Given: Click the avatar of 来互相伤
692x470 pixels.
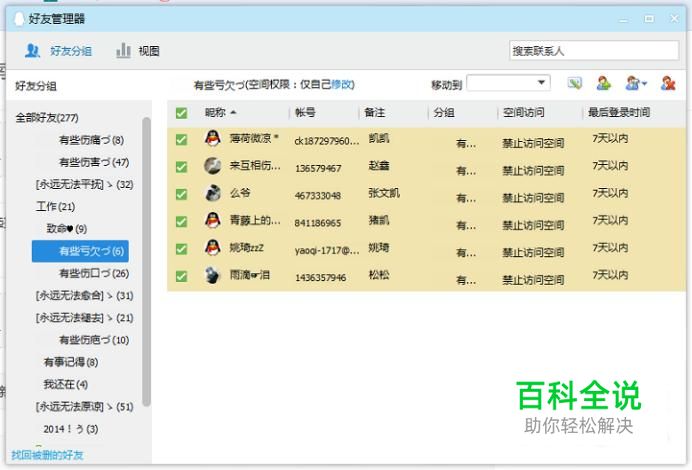Looking at the screenshot, I should click(213, 165).
